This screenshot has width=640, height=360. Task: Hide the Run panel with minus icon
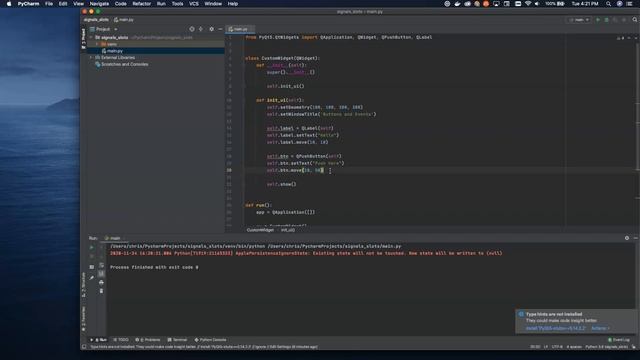pyautogui.click(x=636, y=238)
